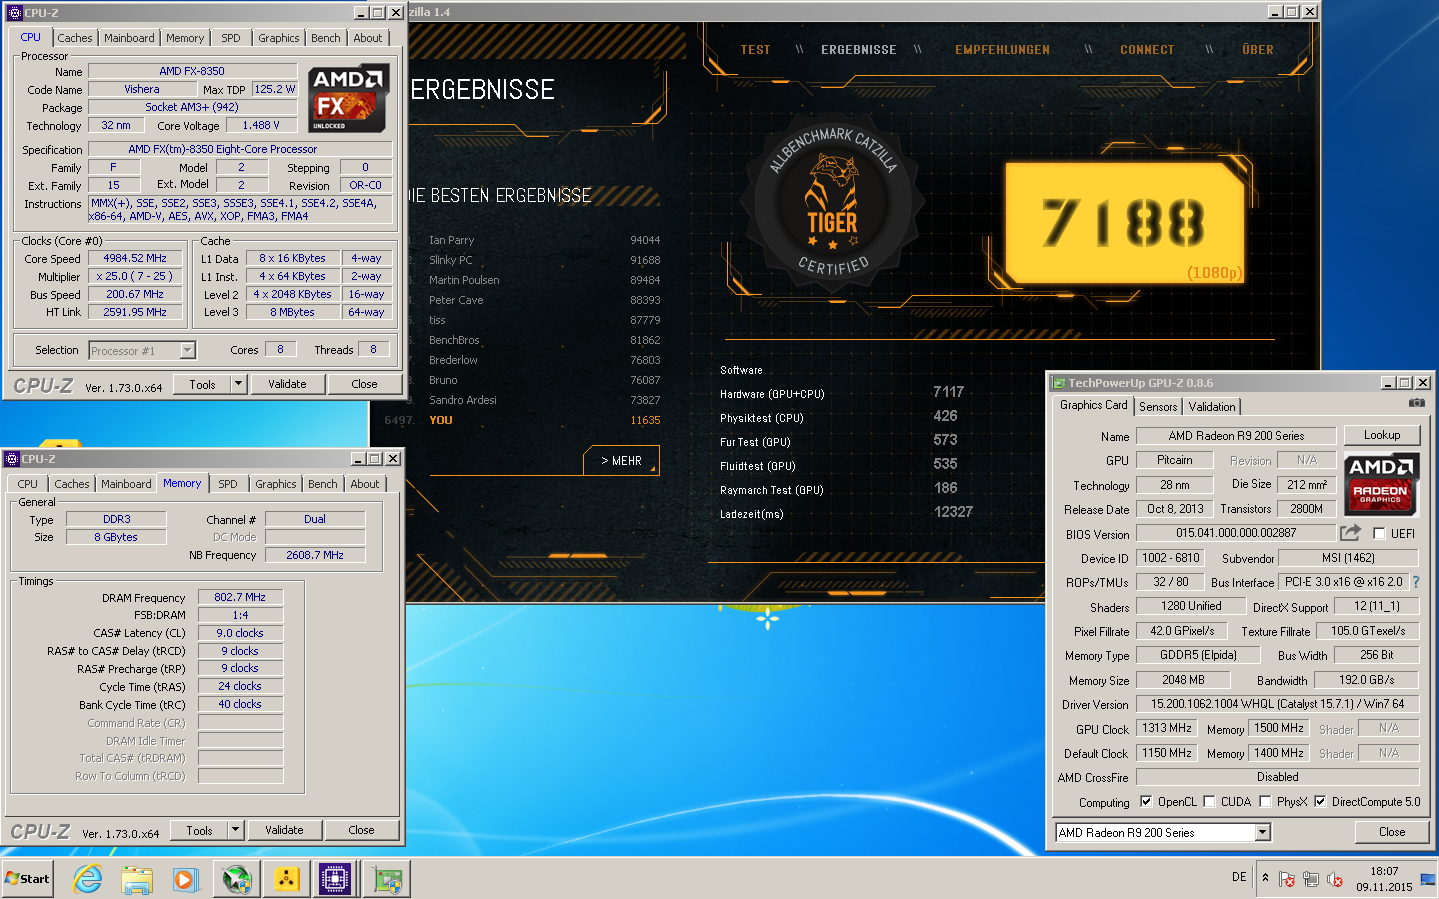This screenshot has height=899, width=1439.
Task: Open Windows Media Player from taskbar
Action: click(186, 879)
